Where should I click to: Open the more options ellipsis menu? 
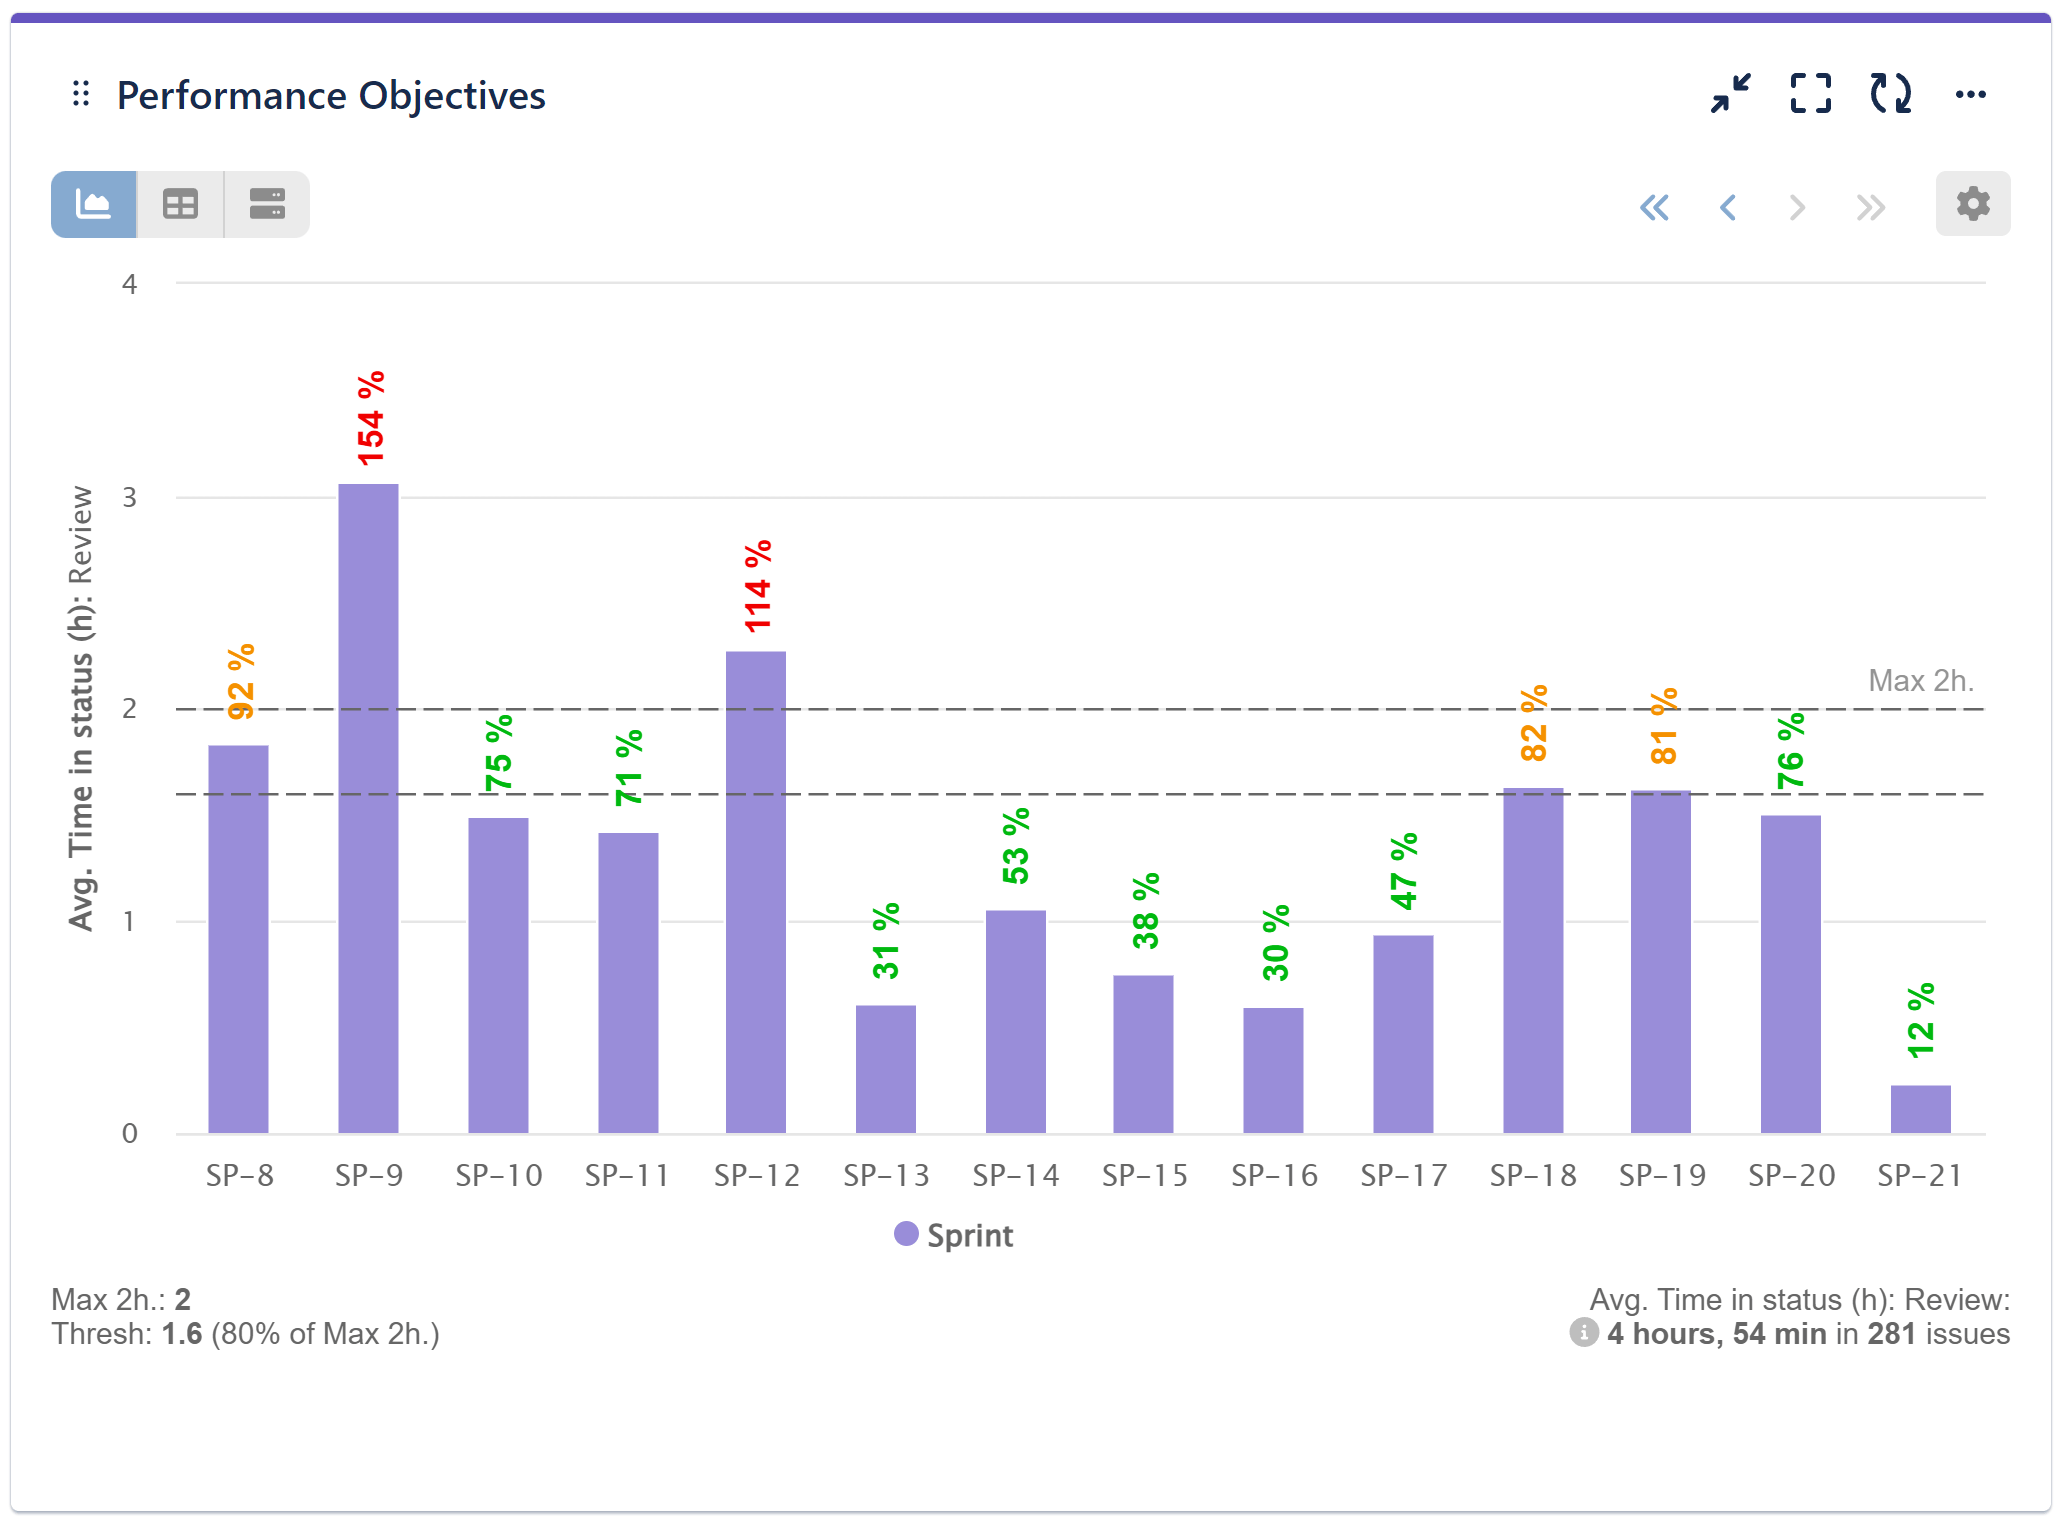pos(1971,94)
